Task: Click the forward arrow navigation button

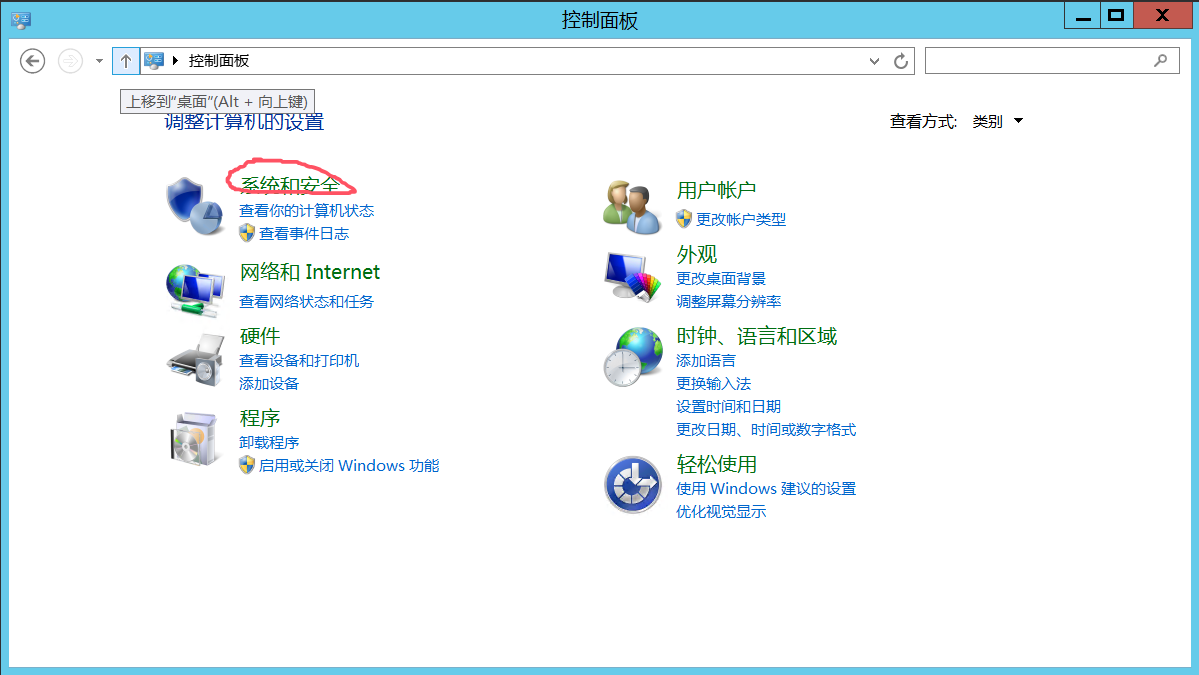Action: point(70,61)
